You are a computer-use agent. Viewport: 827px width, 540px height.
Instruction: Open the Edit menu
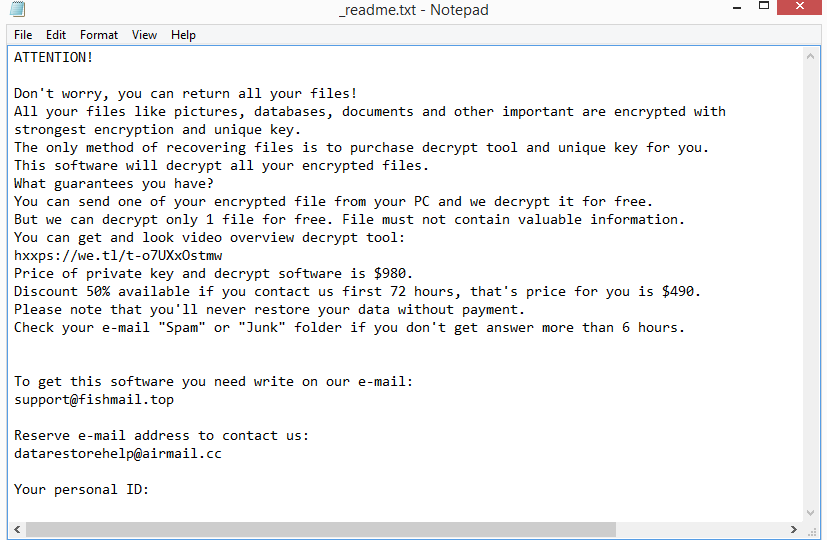(56, 35)
